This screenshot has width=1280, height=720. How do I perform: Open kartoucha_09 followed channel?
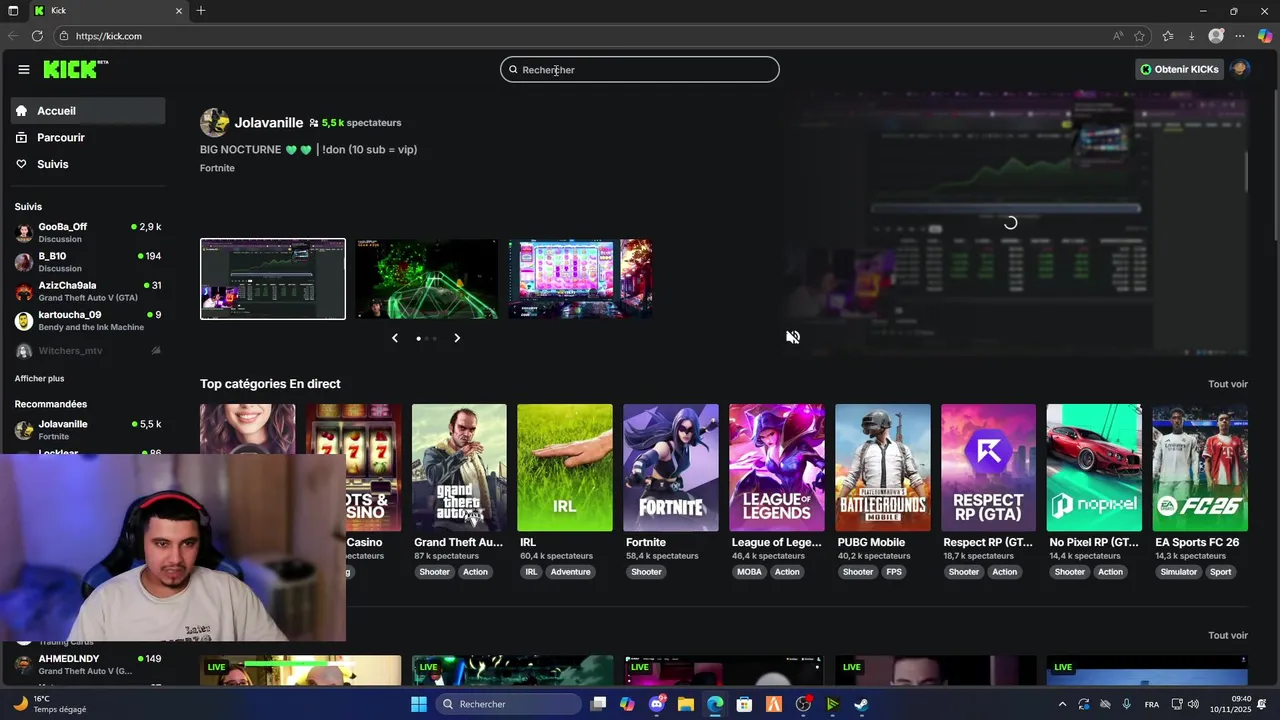(x=89, y=320)
